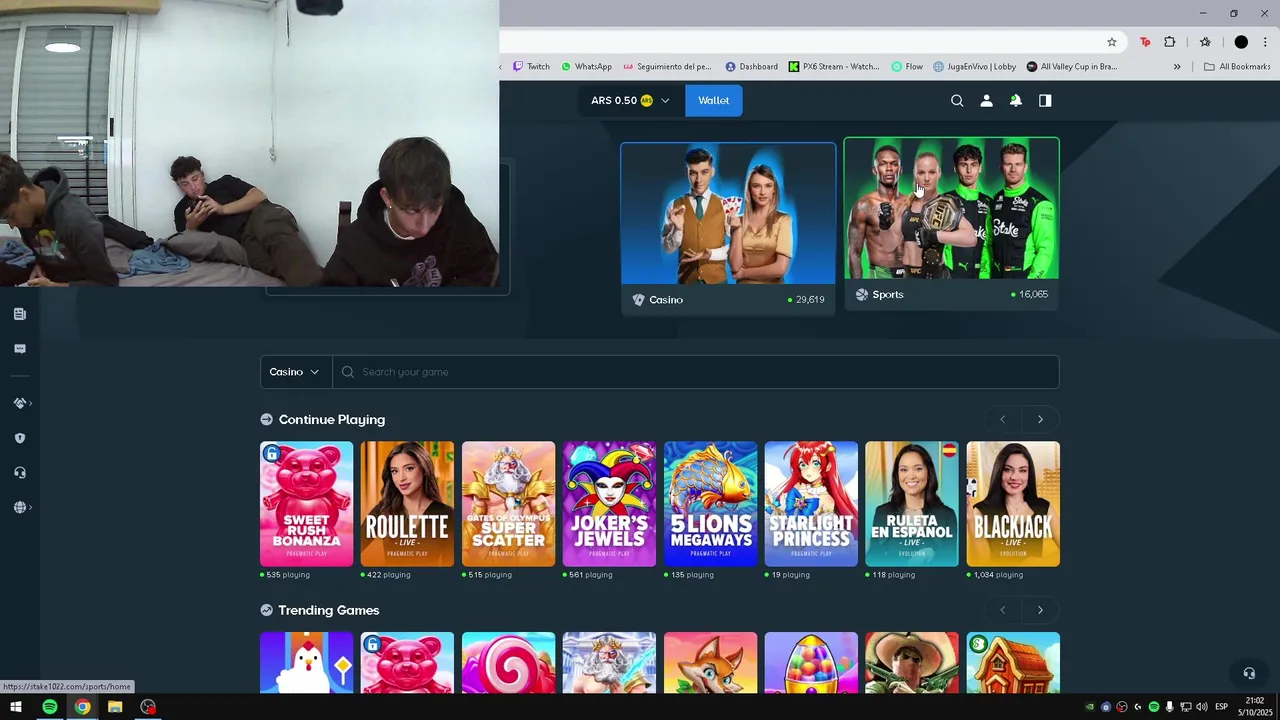This screenshot has height=720, width=1280.
Task: Open the user profile icon
Action: click(x=986, y=100)
